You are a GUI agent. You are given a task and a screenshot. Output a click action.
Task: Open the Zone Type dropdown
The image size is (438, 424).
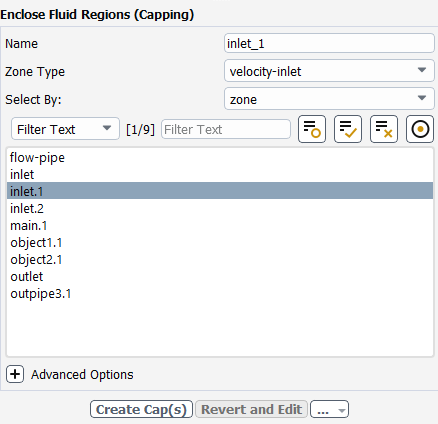tap(329, 71)
